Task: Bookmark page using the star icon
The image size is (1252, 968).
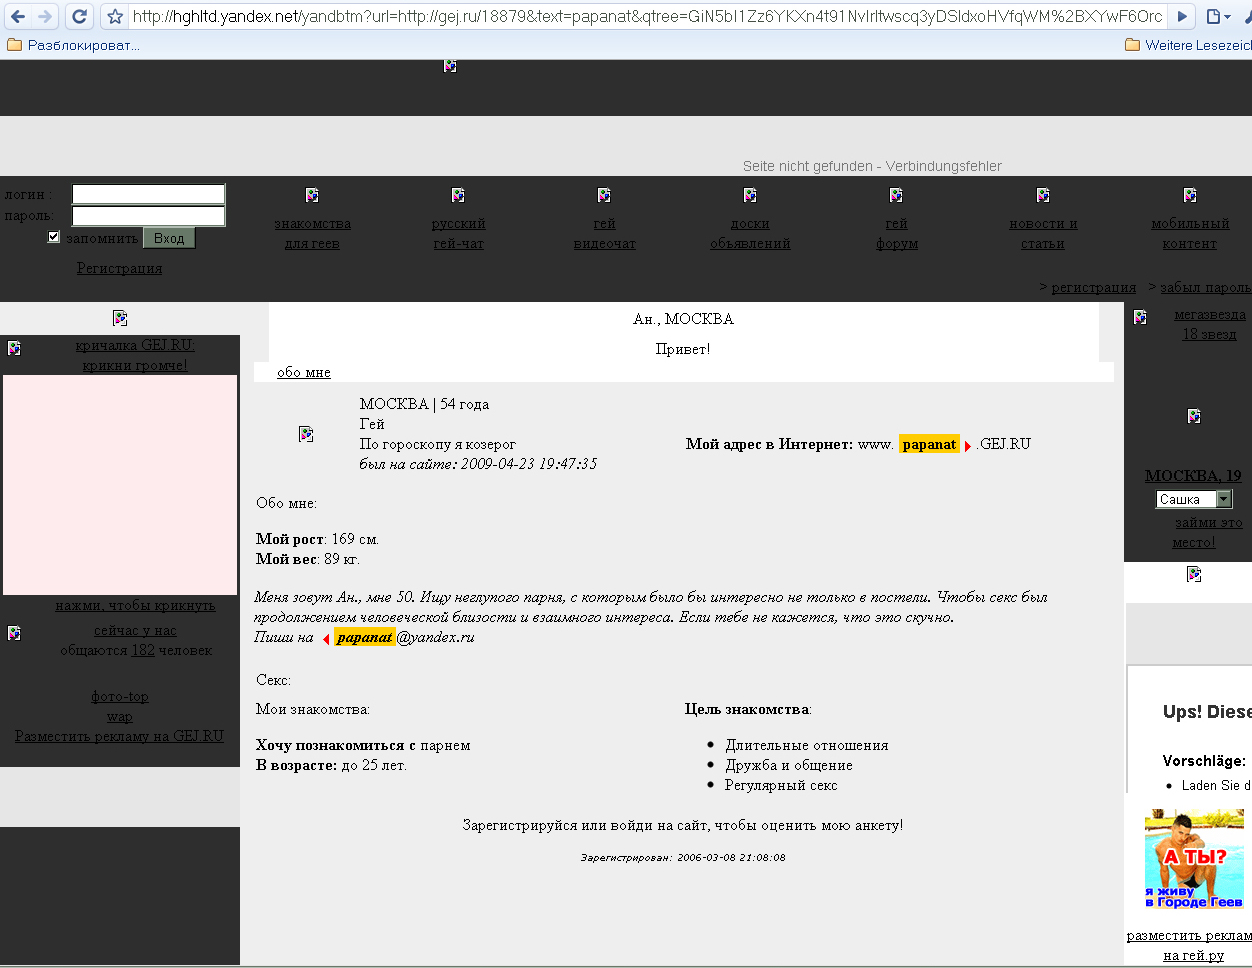Action: (x=115, y=17)
